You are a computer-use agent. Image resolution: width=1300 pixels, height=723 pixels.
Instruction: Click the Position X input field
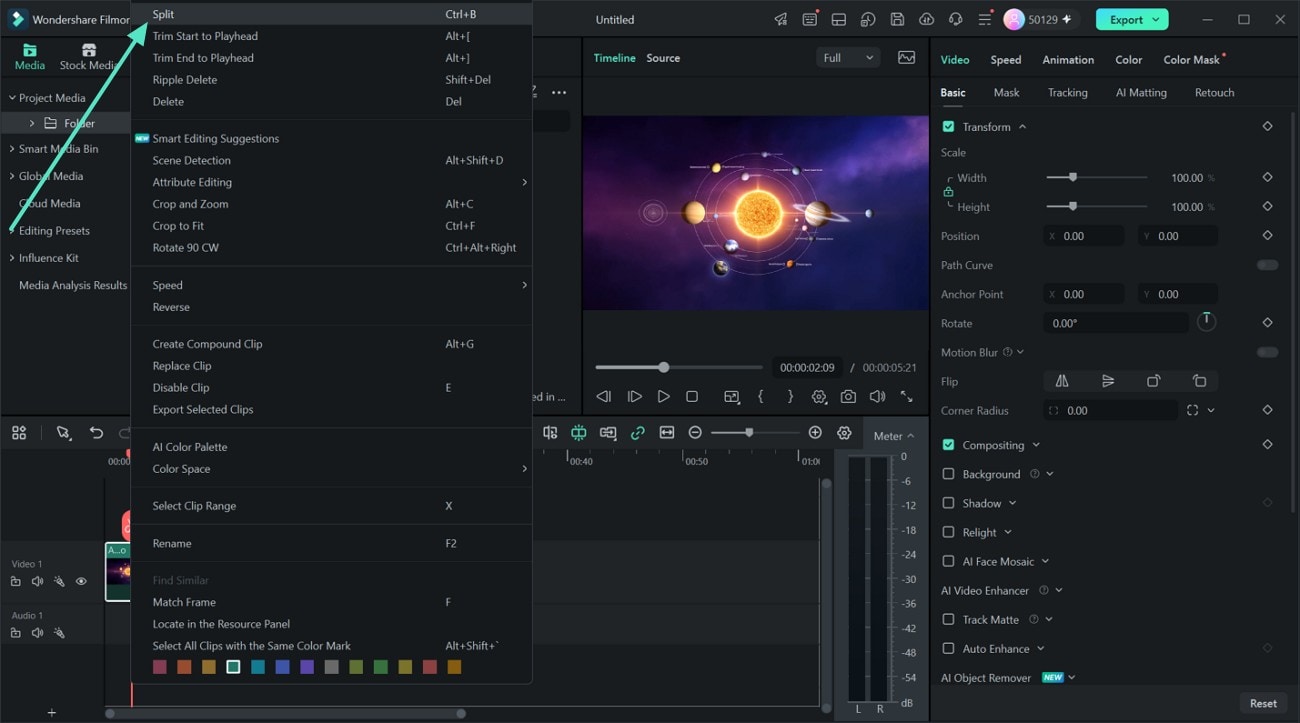[1084, 236]
